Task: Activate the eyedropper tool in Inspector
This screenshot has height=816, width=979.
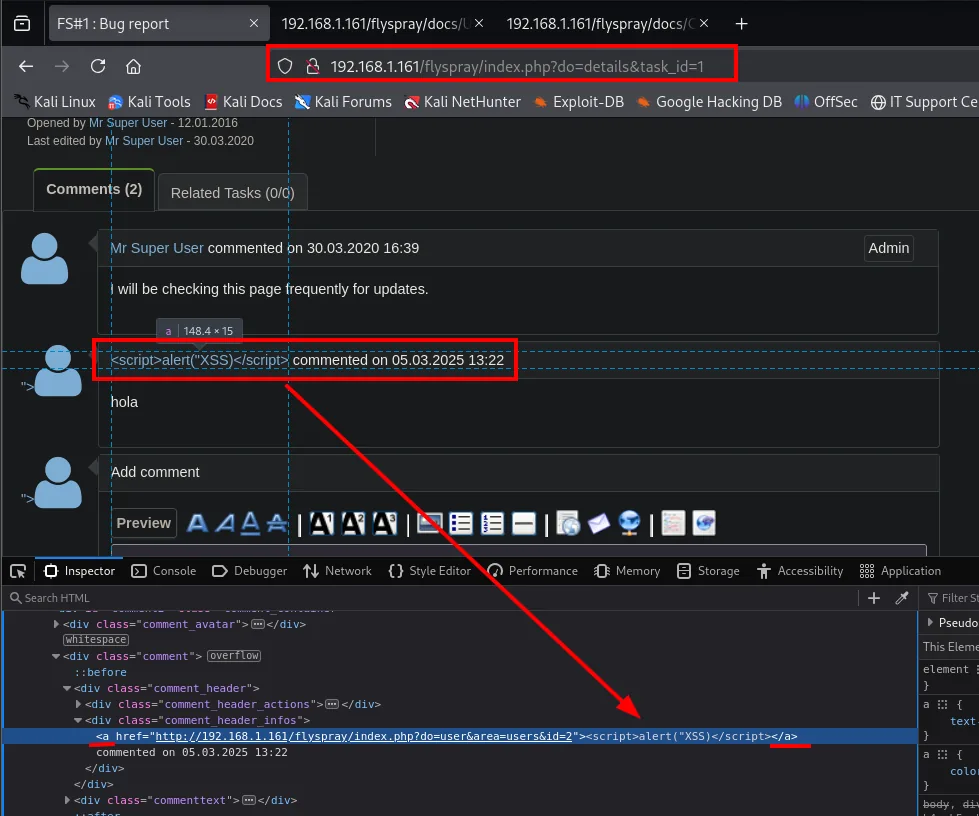Action: (x=902, y=598)
